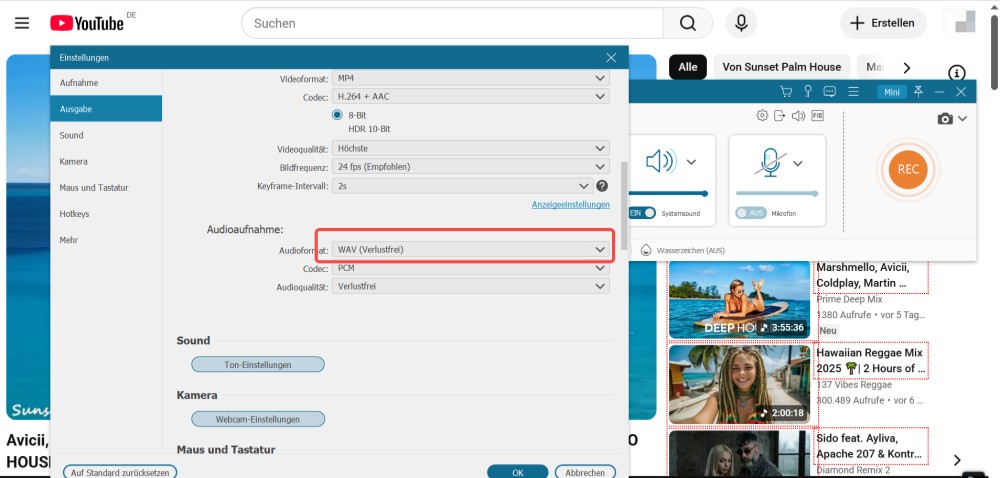This screenshot has height=478, width=1000.
Task: Select the Ausgabe settings tab
Action: click(106, 109)
